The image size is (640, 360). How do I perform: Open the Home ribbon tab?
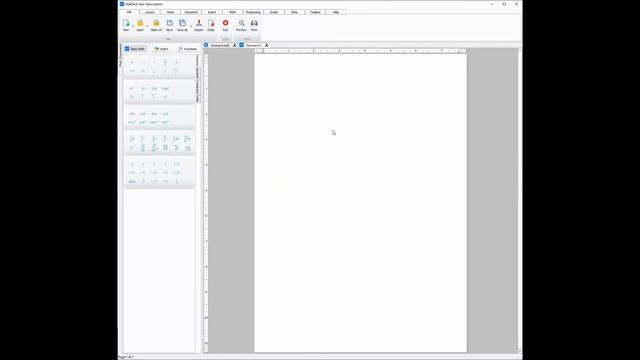170,12
